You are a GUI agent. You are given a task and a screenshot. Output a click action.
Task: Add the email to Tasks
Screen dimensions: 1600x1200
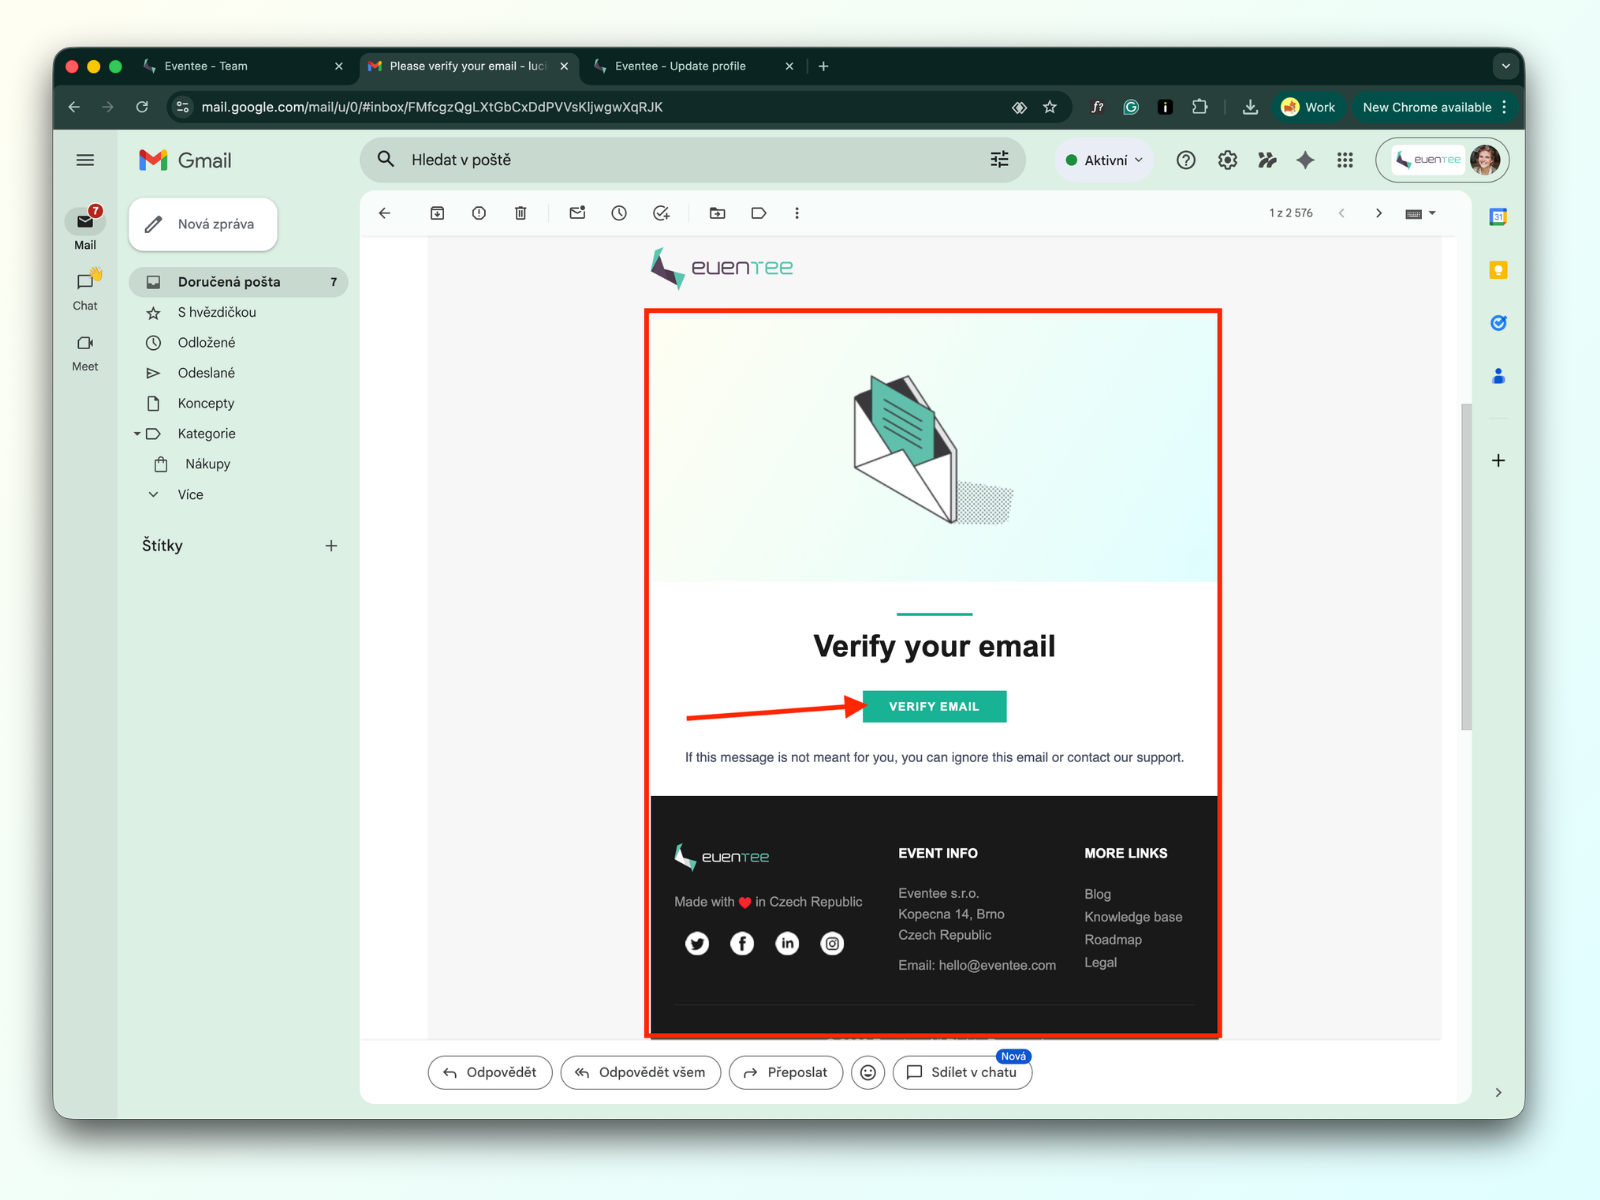pos(661,213)
